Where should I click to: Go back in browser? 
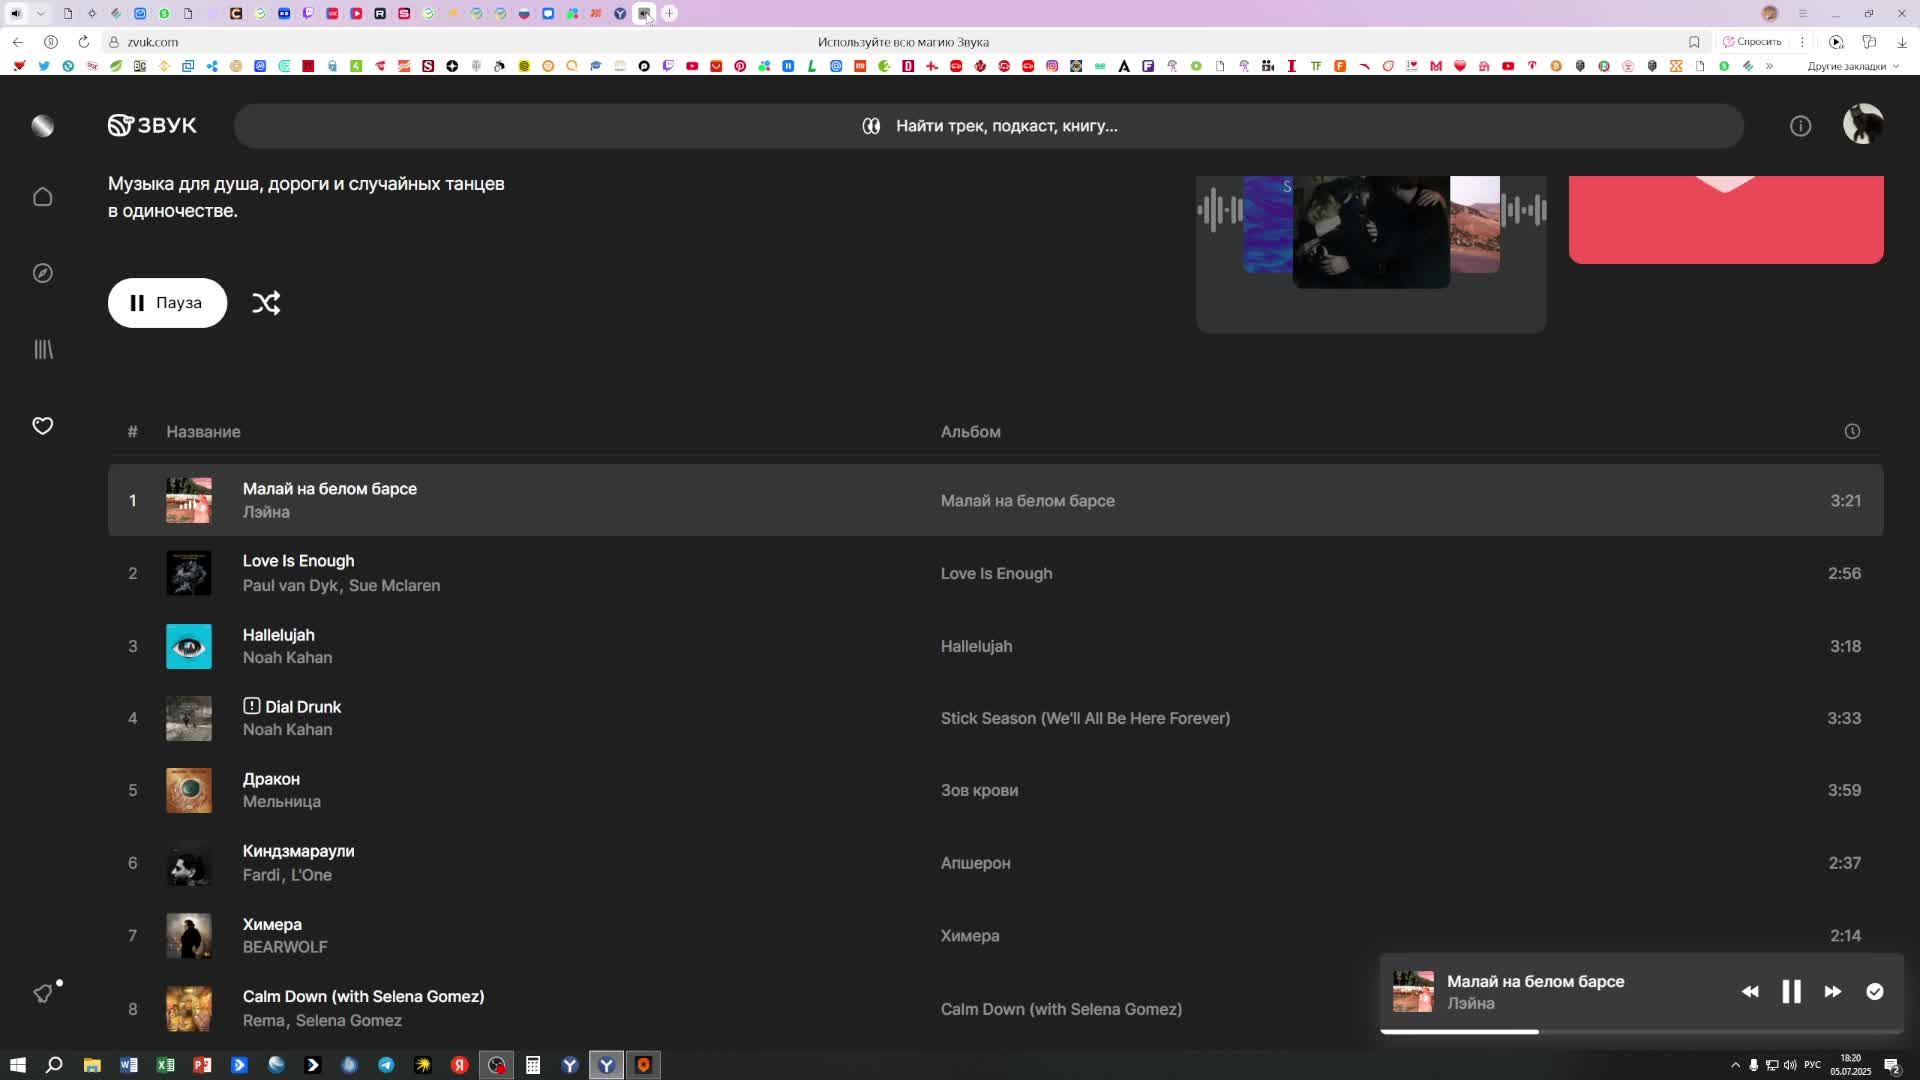point(18,42)
